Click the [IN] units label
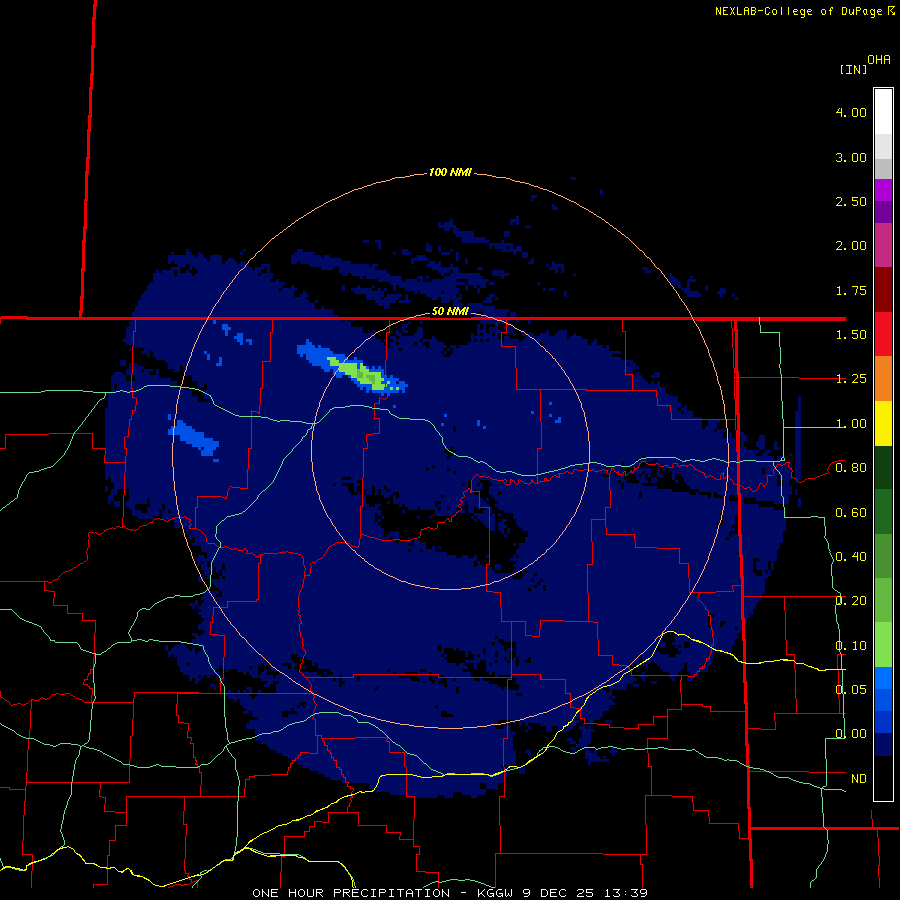This screenshot has width=900, height=900. [x=853, y=69]
